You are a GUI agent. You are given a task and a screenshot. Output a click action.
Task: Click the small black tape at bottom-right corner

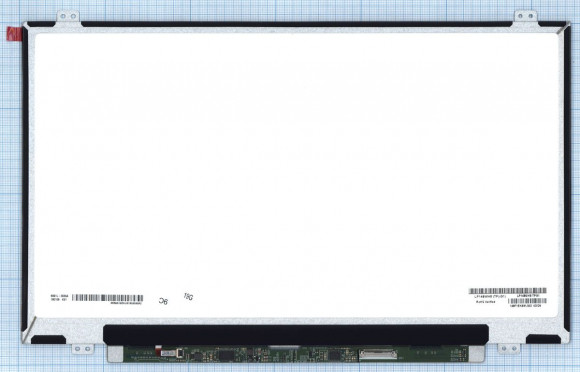click(x=543, y=339)
